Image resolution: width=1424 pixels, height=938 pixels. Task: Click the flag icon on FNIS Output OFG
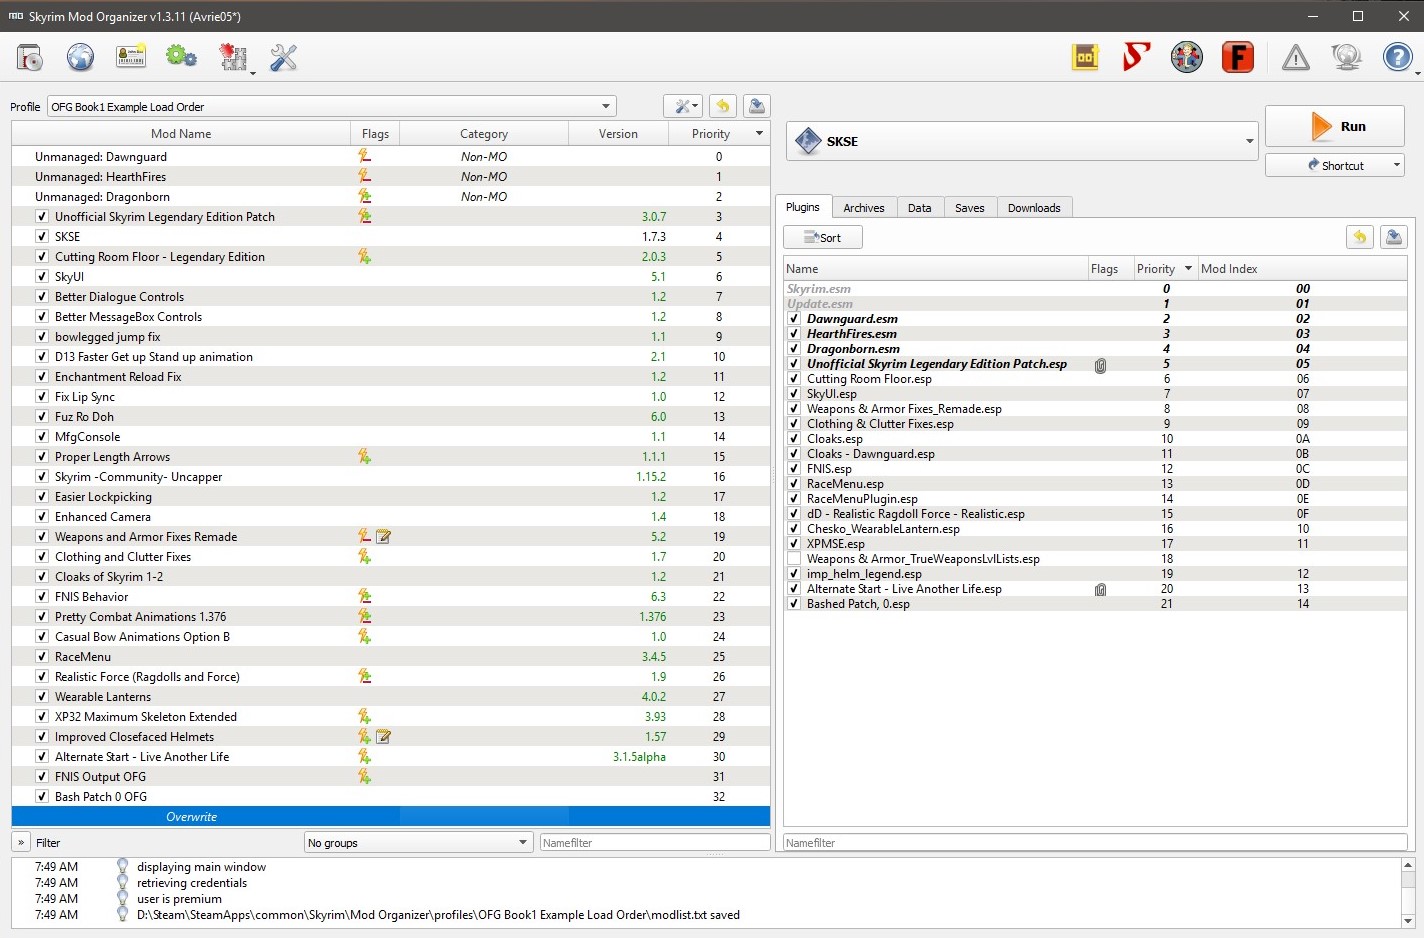[365, 777]
